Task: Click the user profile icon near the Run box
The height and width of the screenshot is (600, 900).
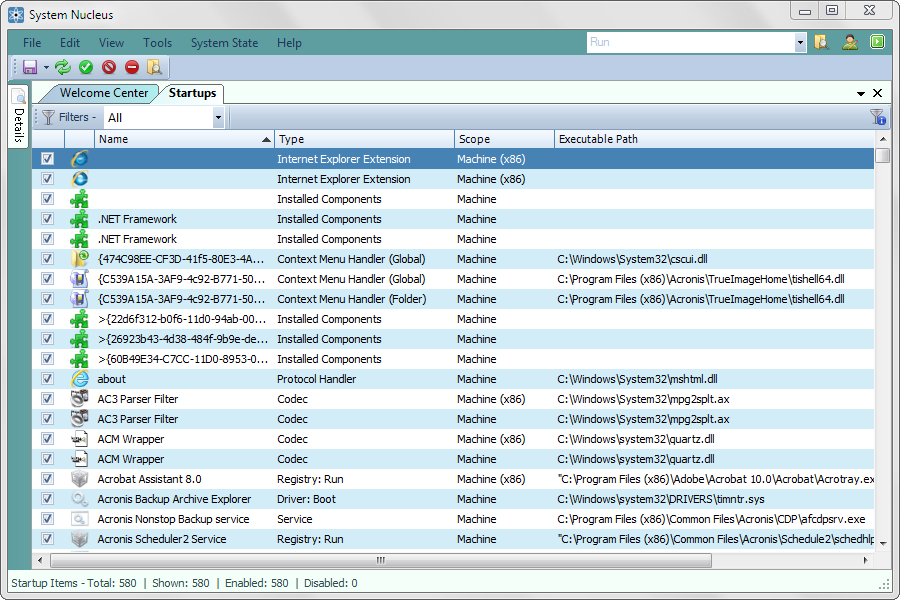Action: 849,42
